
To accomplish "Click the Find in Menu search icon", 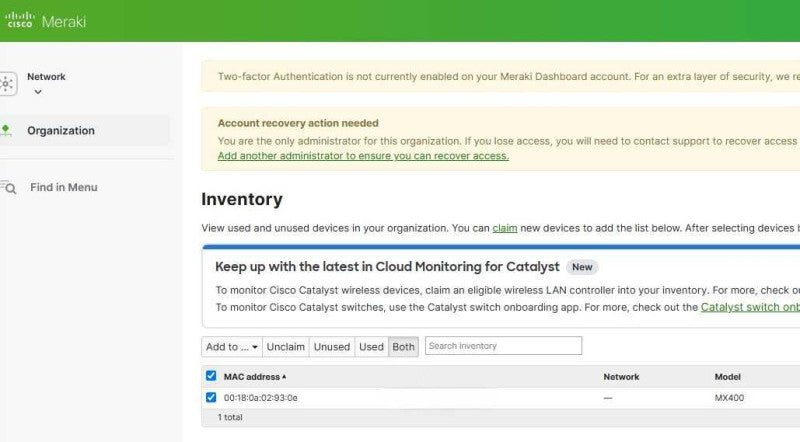I will click(8, 187).
